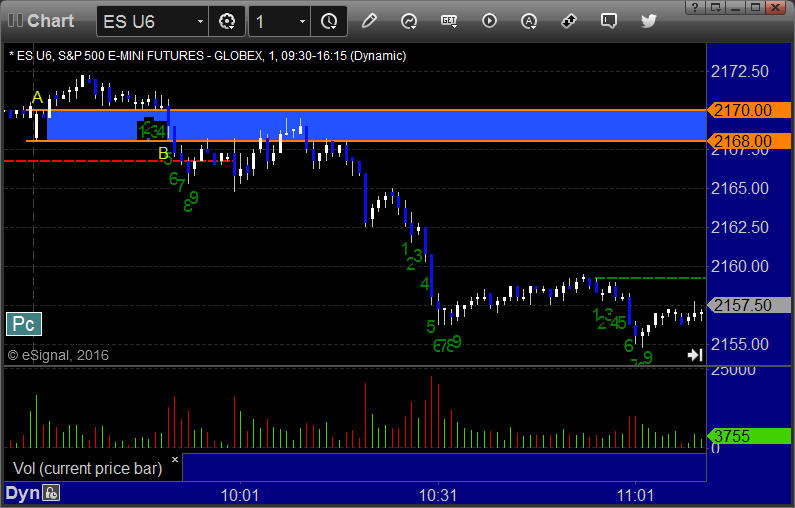Click the help question mark button
This screenshot has height=508, width=795.
(695, 7)
